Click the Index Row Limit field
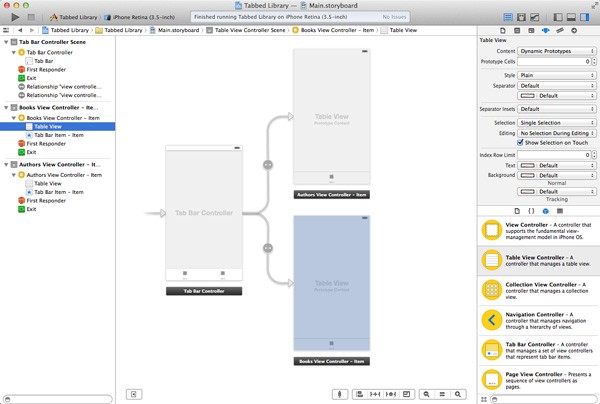600x404 pixels. click(554, 155)
